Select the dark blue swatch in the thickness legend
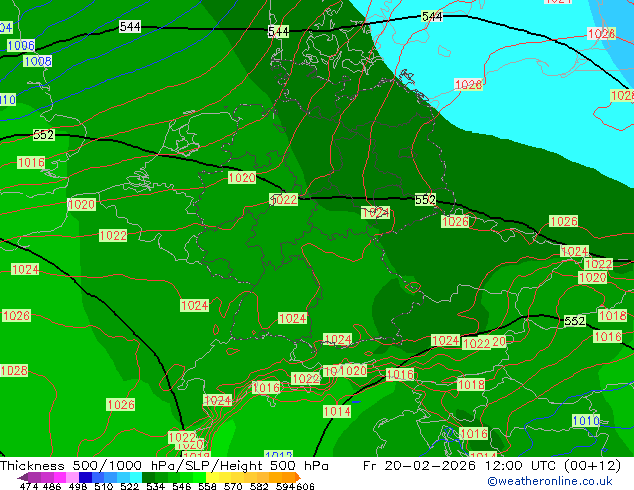634x490 pixels. 85,477
